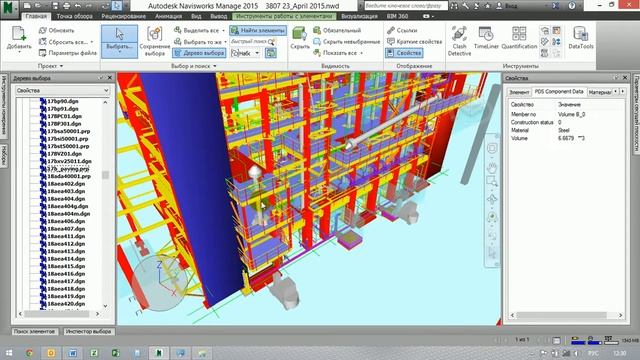640x360 pixels.
Task: Click the undo arrow in quick access toolbar
Action: coord(78,6)
